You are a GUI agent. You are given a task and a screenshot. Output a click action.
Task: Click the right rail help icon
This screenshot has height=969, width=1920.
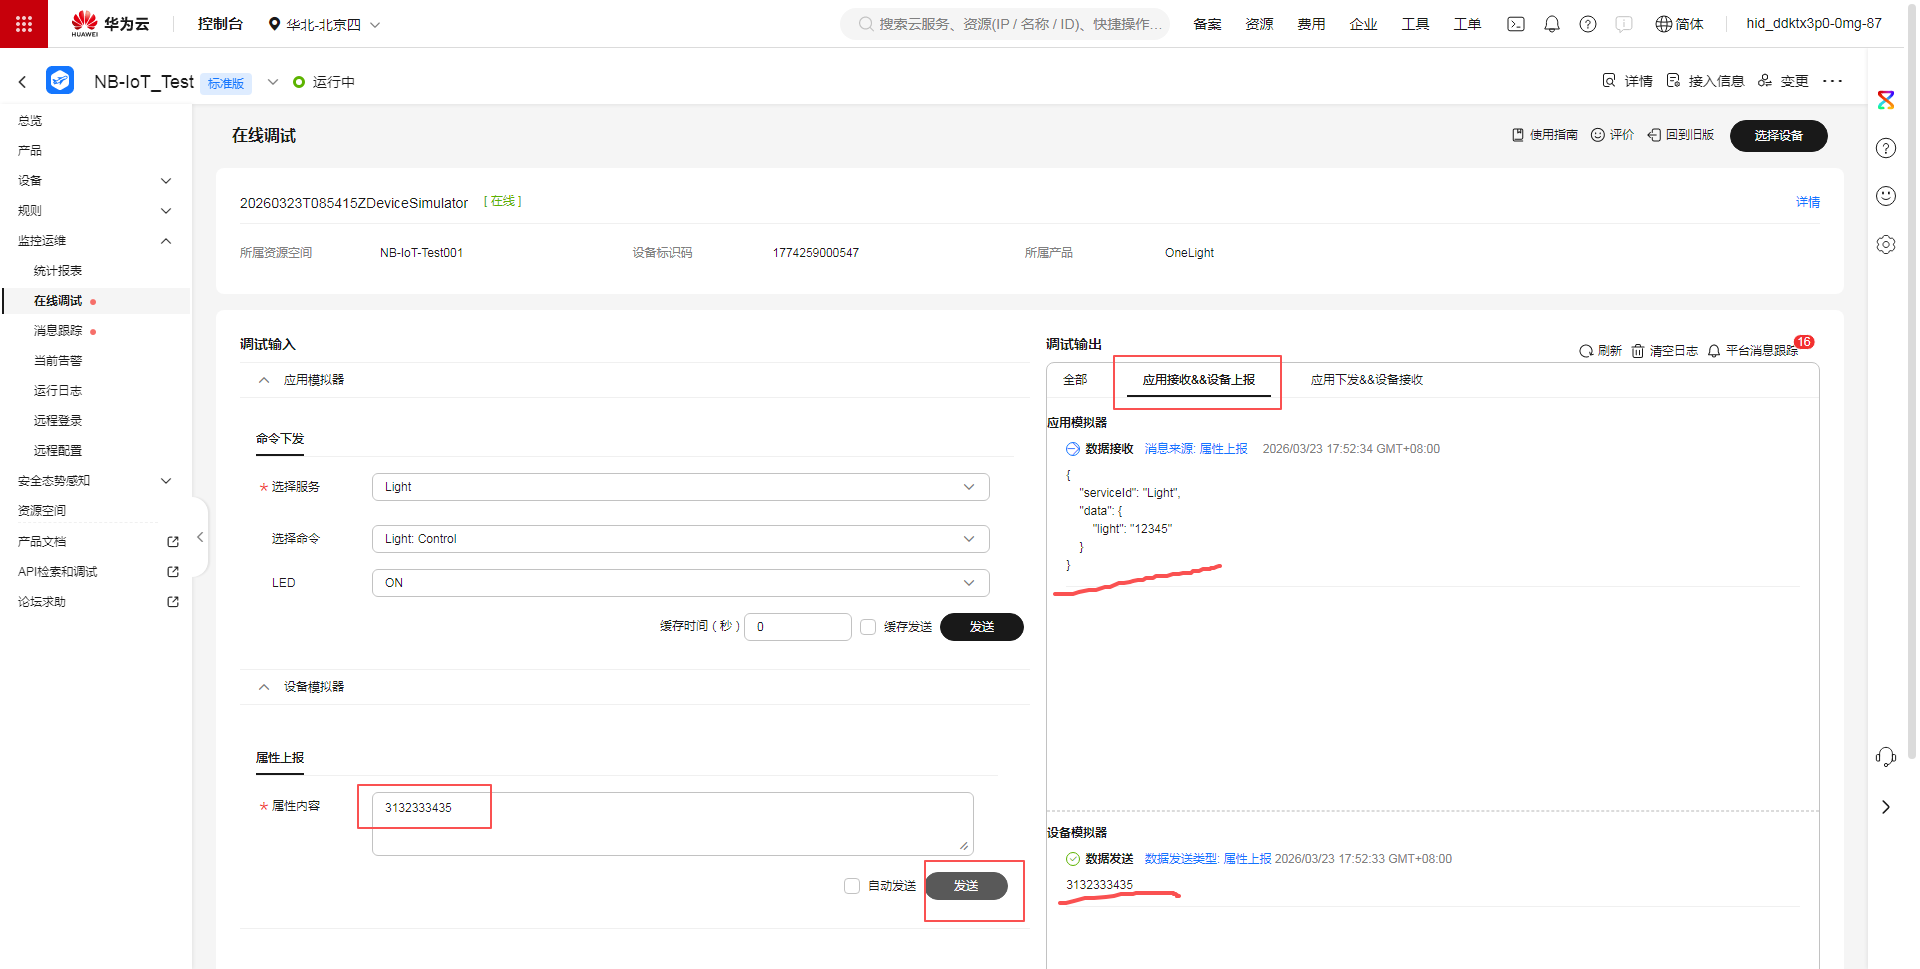coord(1886,148)
